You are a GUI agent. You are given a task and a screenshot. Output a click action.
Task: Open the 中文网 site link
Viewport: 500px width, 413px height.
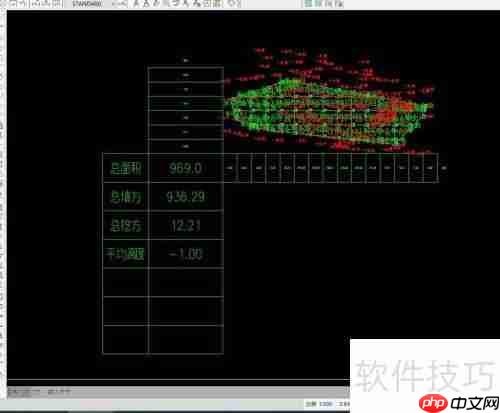point(474,403)
